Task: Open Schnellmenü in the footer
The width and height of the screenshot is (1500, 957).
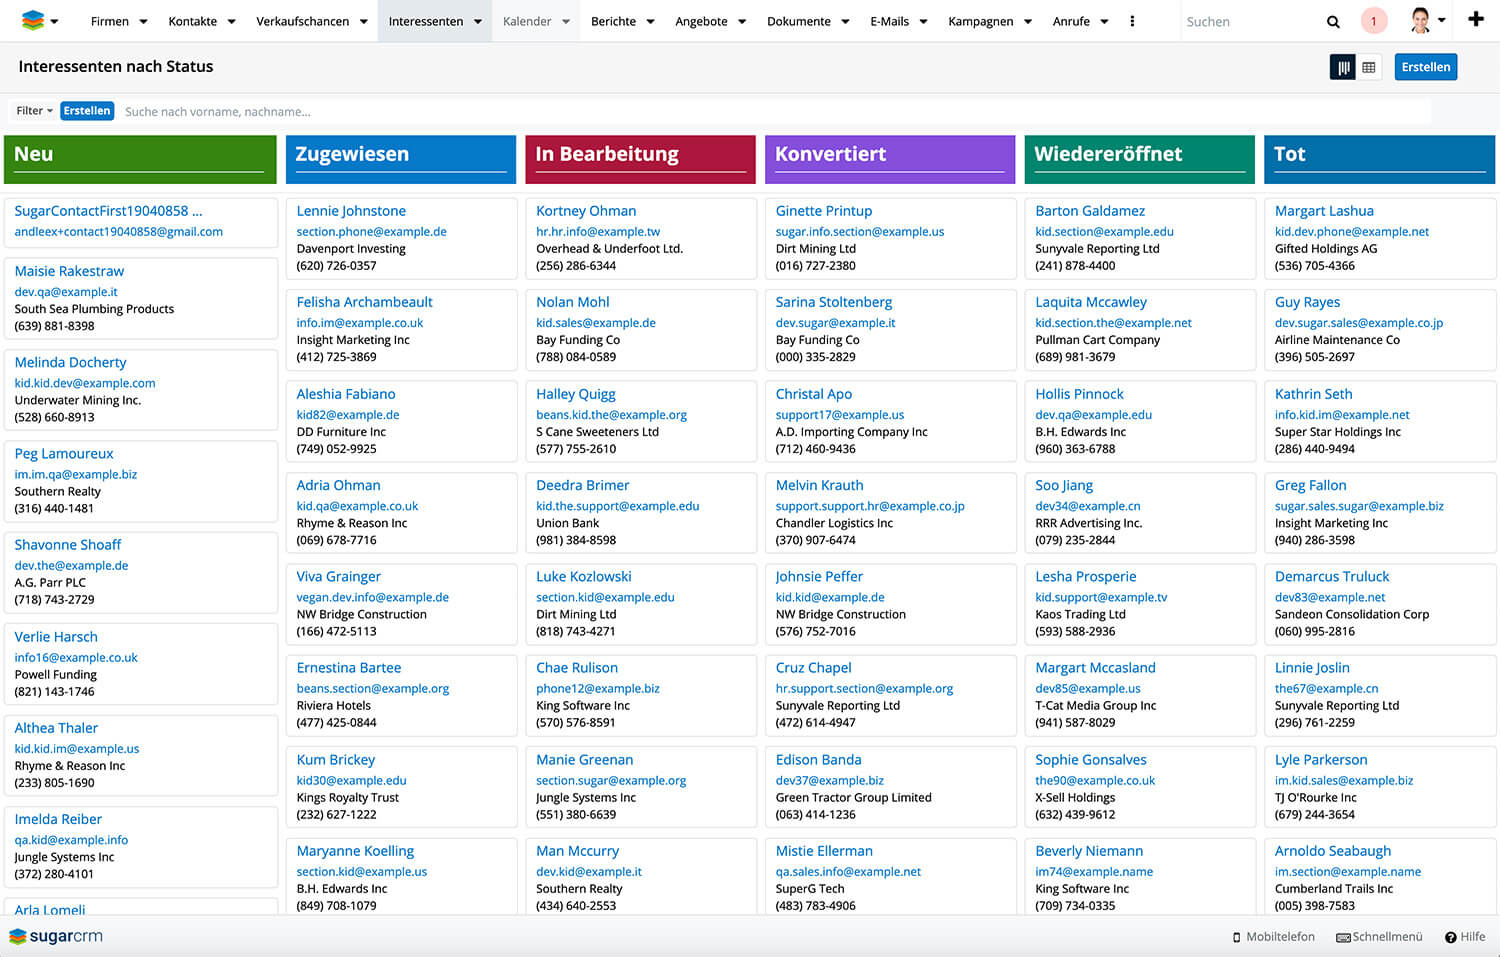Action: click(x=1379, y=937)
